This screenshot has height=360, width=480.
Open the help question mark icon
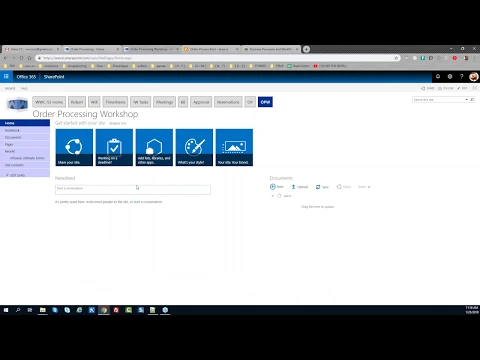[462, 77]
